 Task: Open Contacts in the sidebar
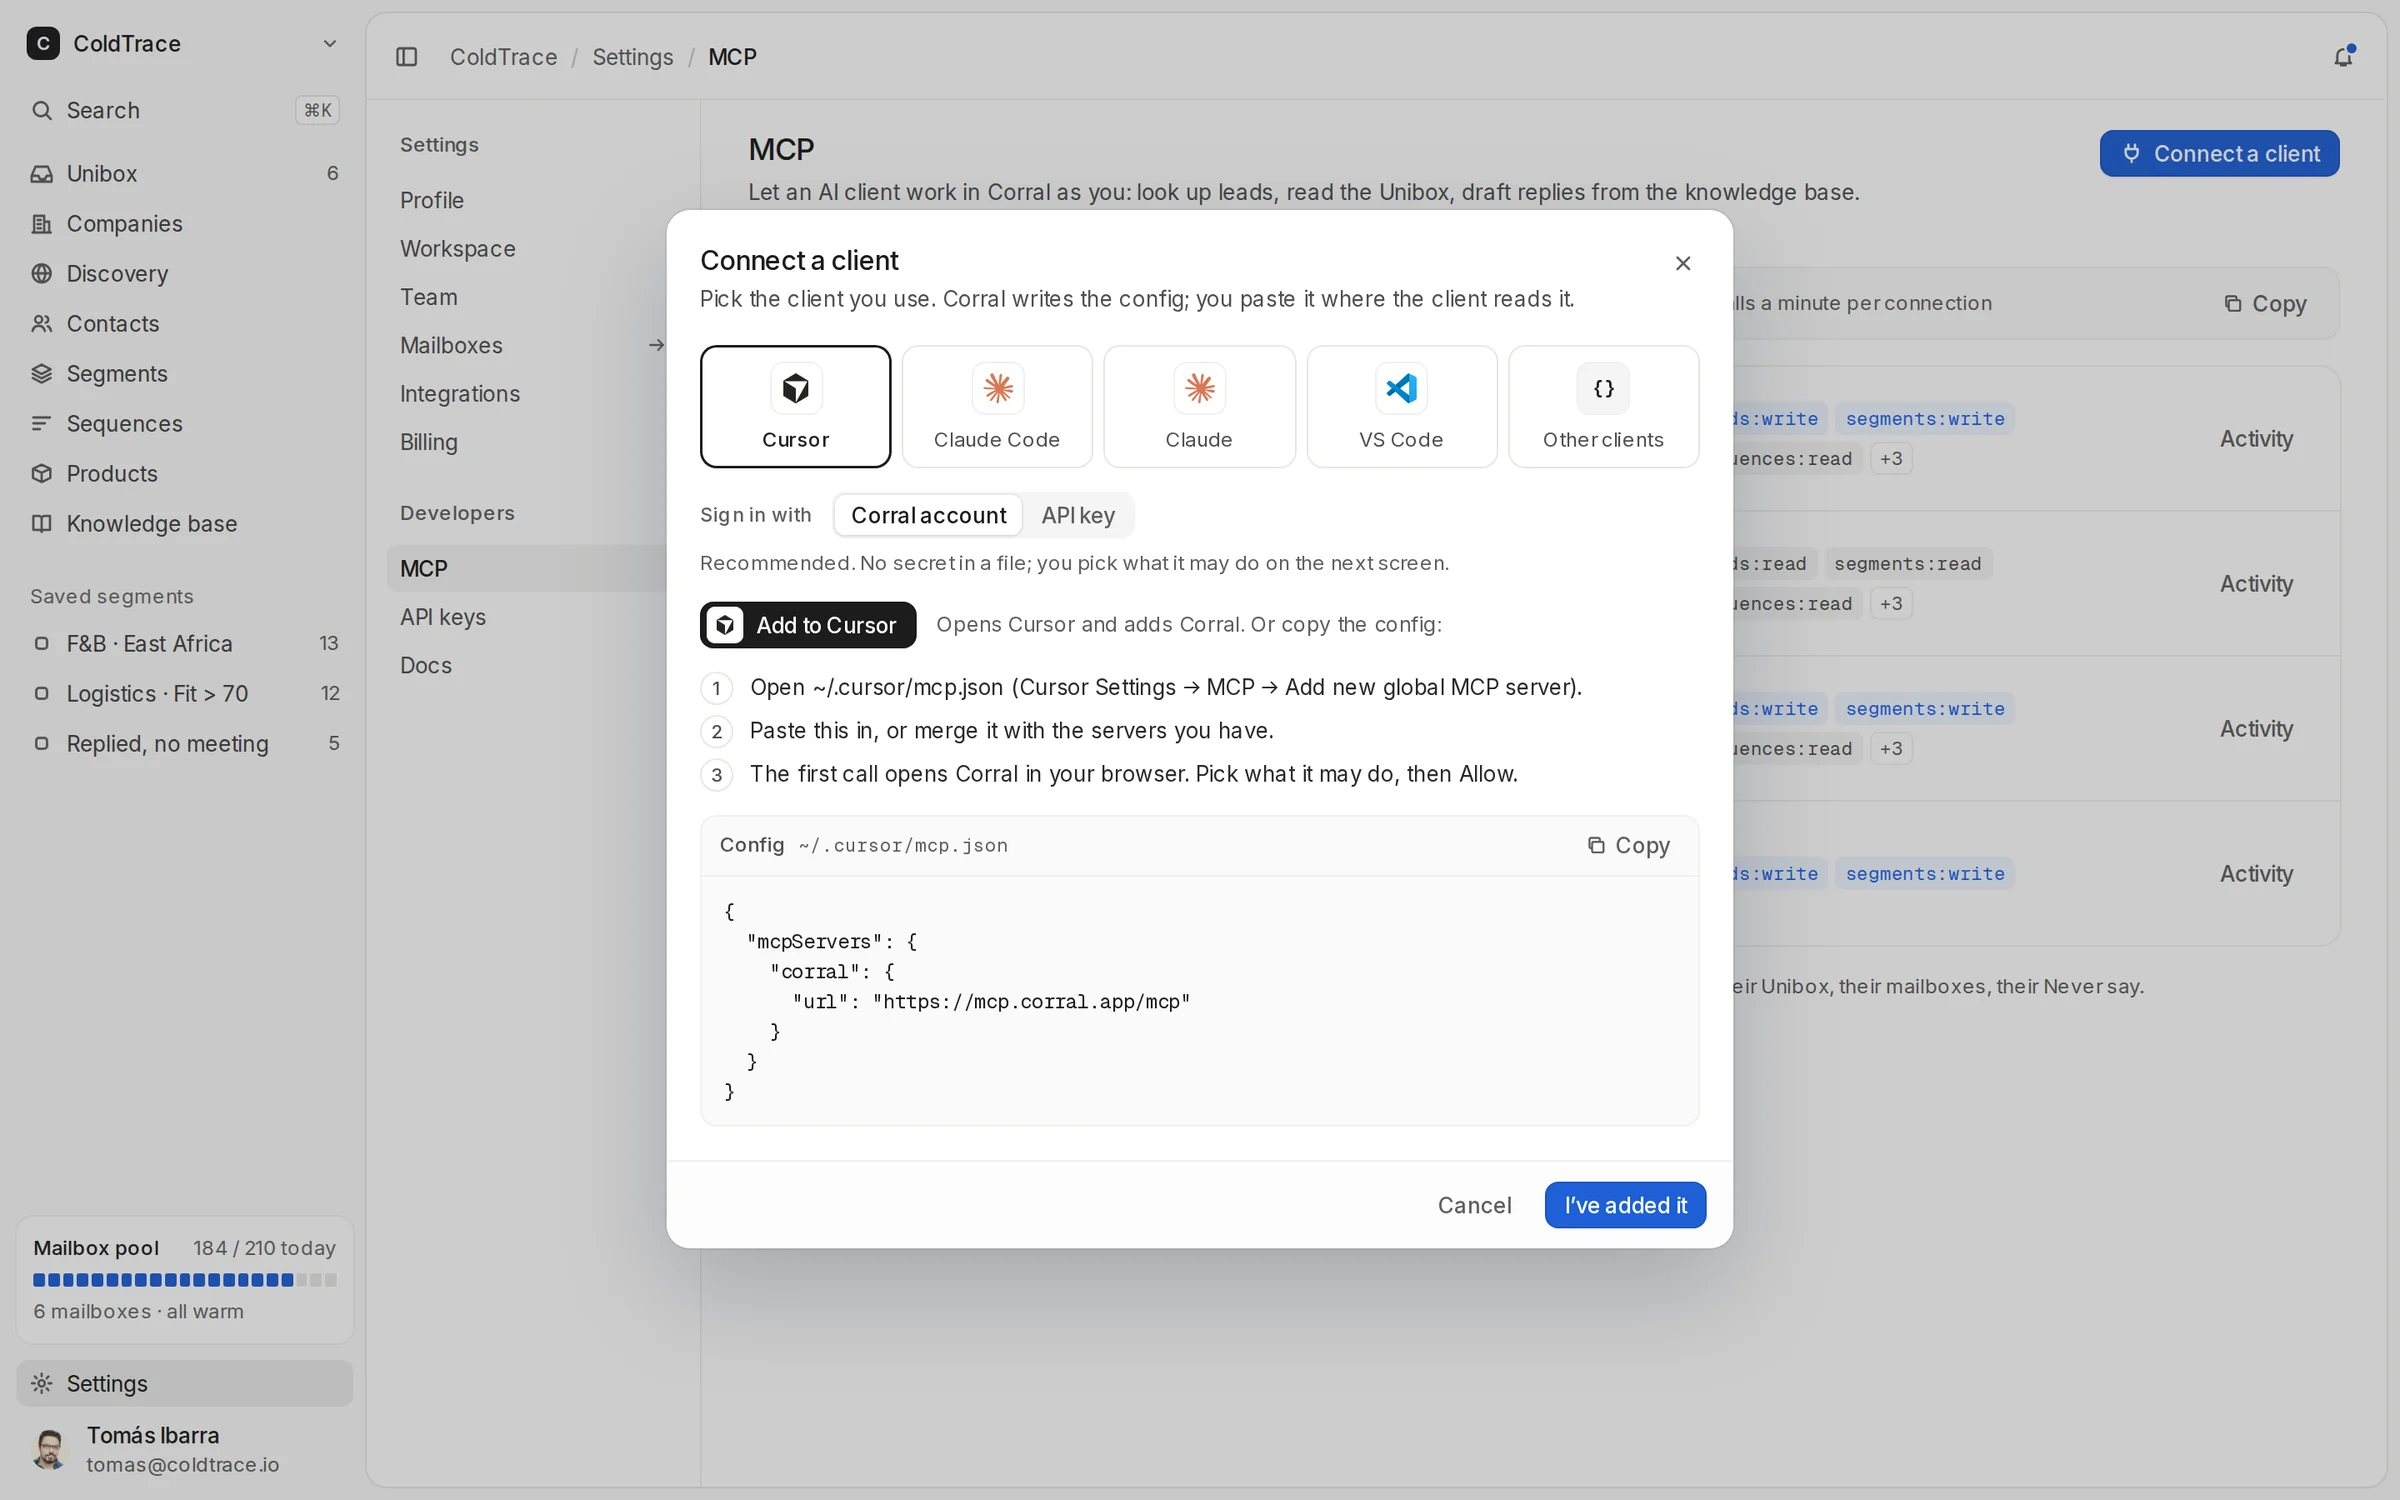tap(185, 323)
